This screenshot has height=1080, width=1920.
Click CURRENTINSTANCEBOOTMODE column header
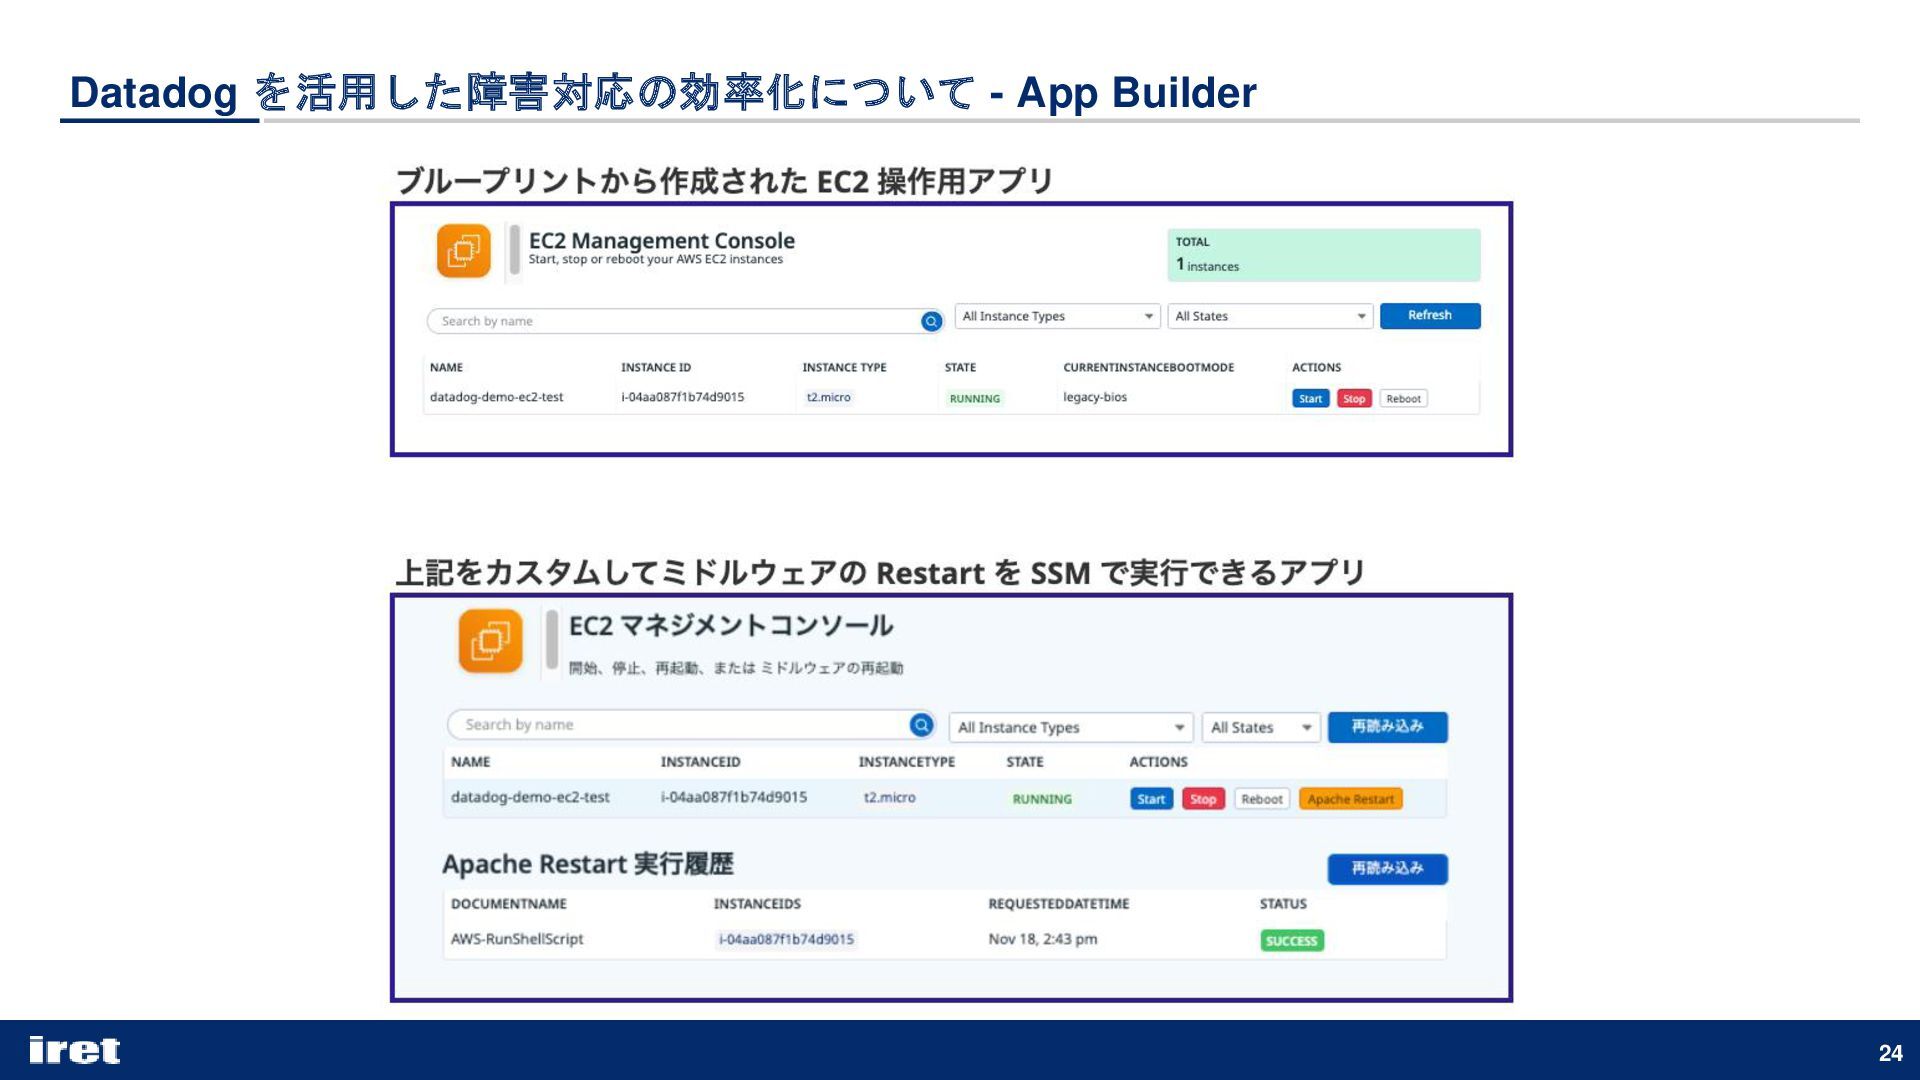pyautogui.click(x=1148, y=367)
